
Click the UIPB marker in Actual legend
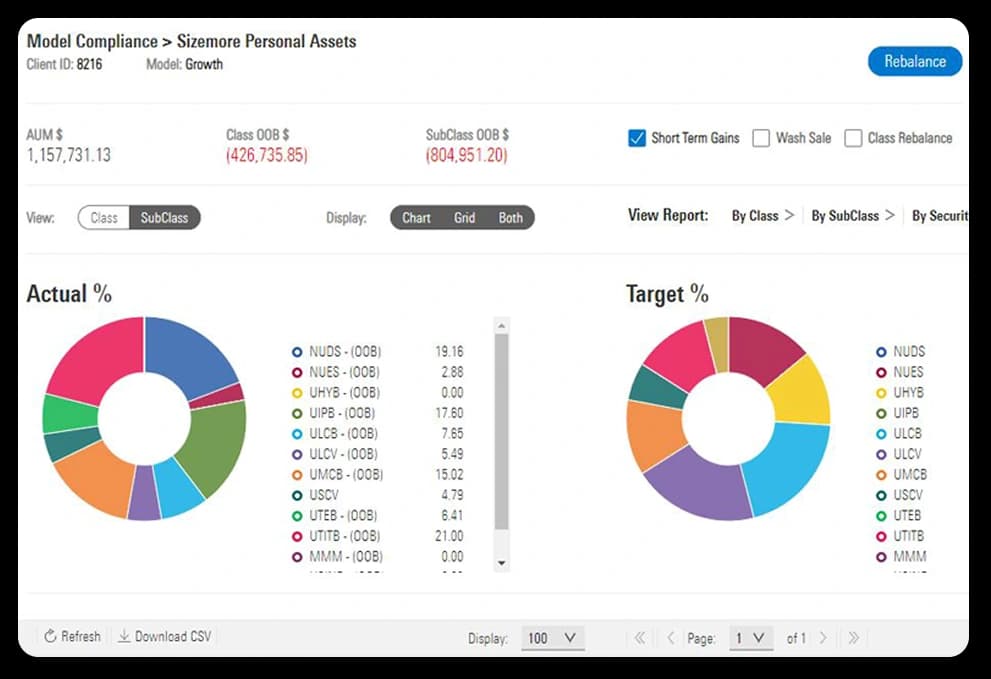[297, 413]
